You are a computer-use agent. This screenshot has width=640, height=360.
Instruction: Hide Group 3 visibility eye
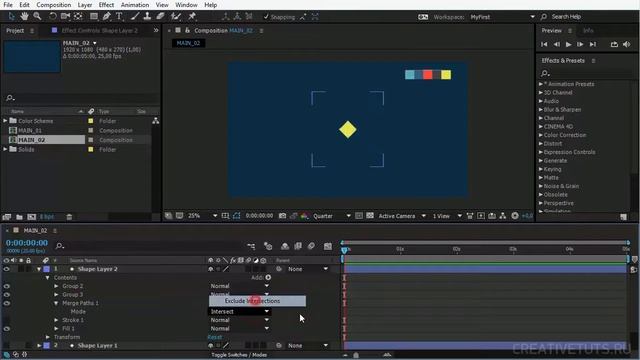pyautogui.click(x=7, y=295)
